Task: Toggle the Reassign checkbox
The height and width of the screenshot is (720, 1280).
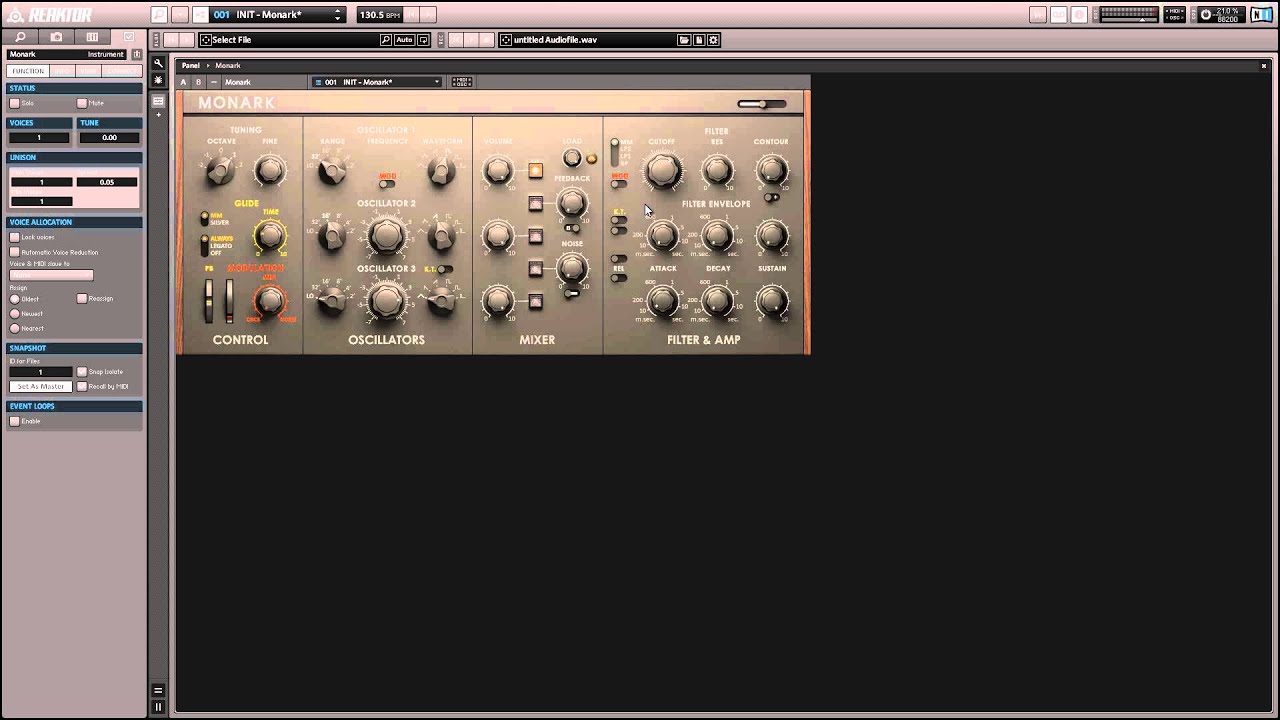Action: point(82,298)
